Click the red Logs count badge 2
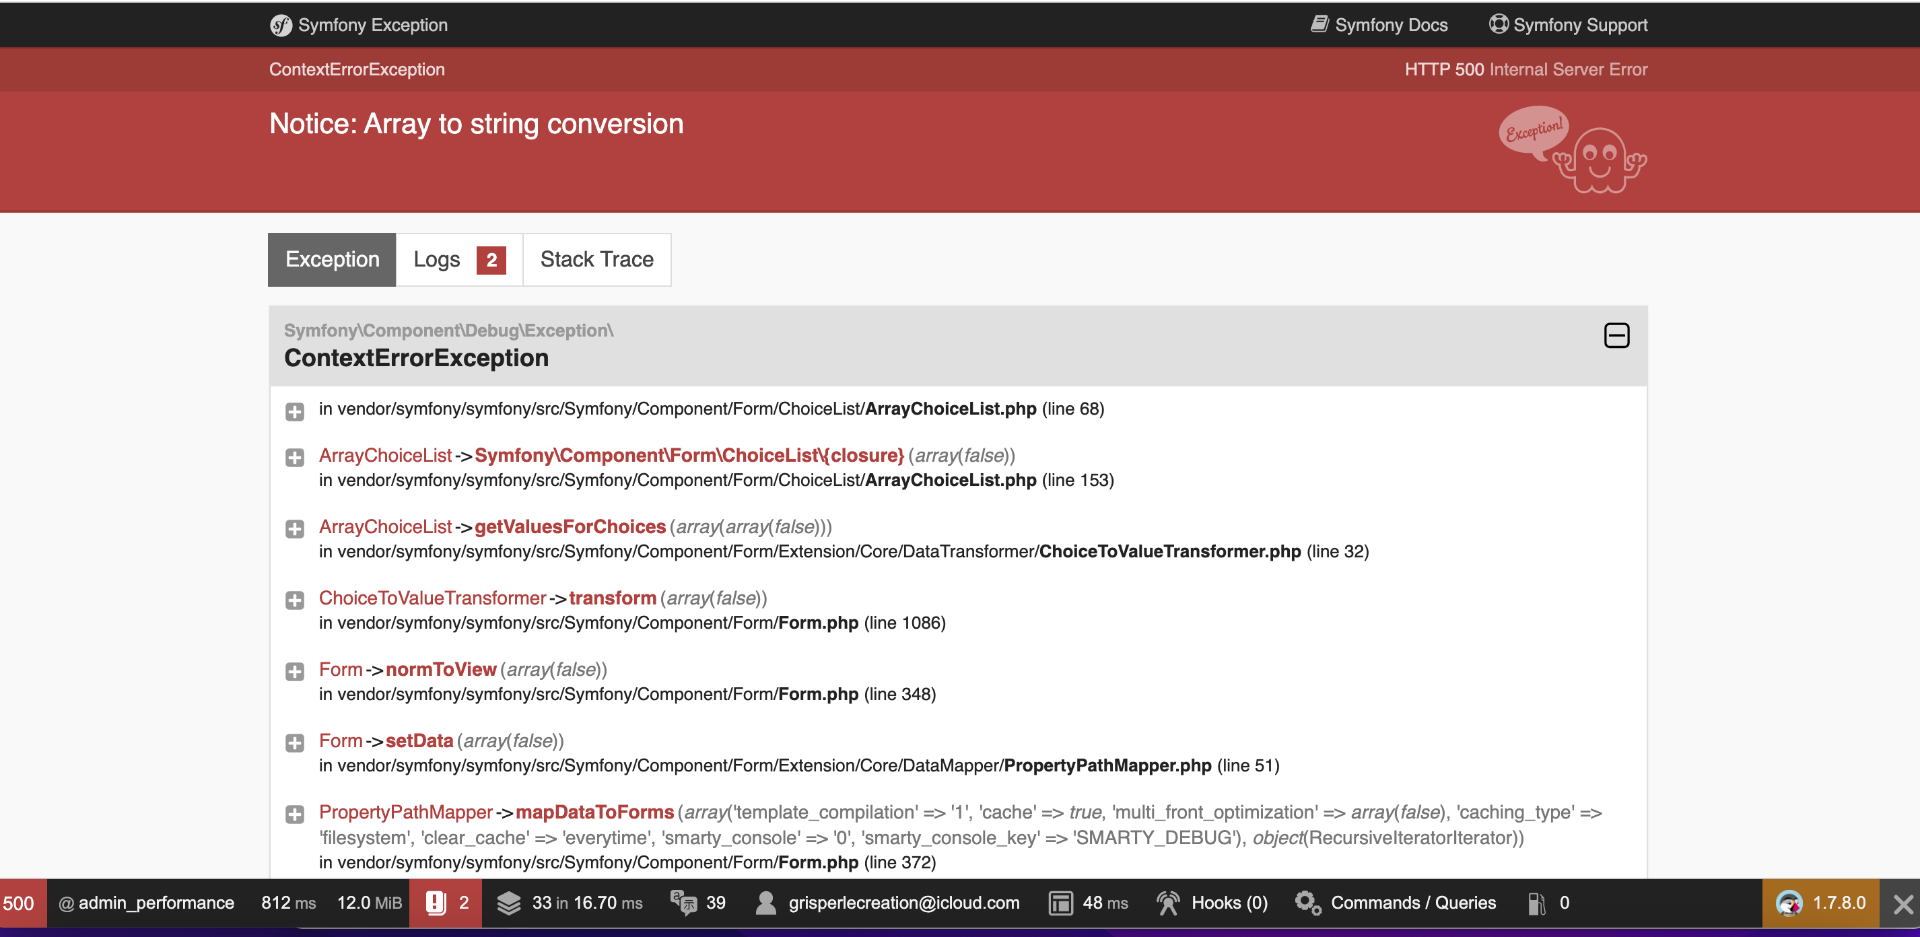 pyautogui.click(x=491, y=260)
